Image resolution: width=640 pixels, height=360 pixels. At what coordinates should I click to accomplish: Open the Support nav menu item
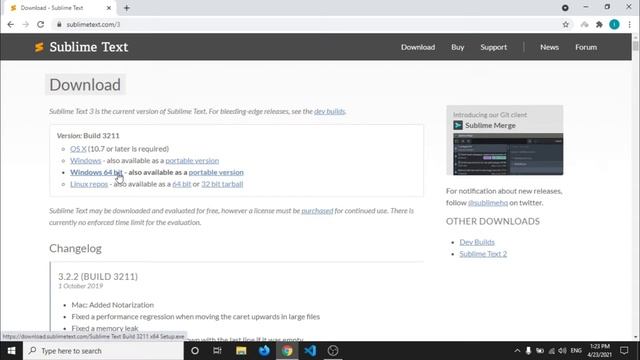point(493,47)
